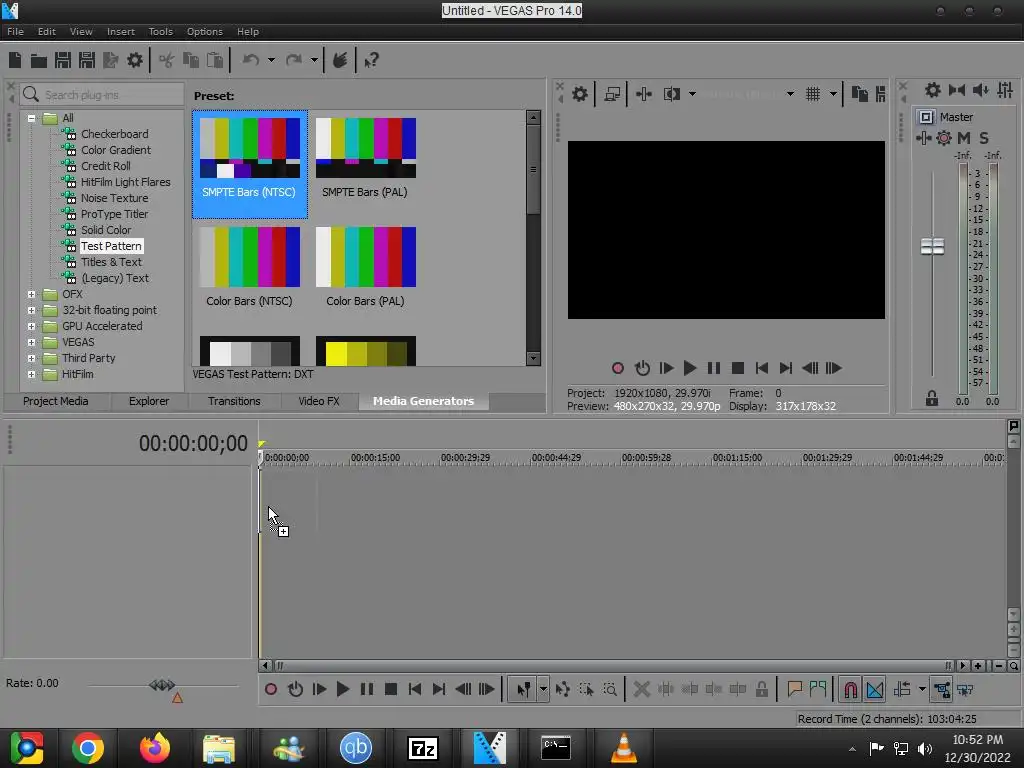The height and width of the screenshot is (768, 1024).
Task: Toggle Ignore Event Grouping button
Action: click(x=965, y=690)
